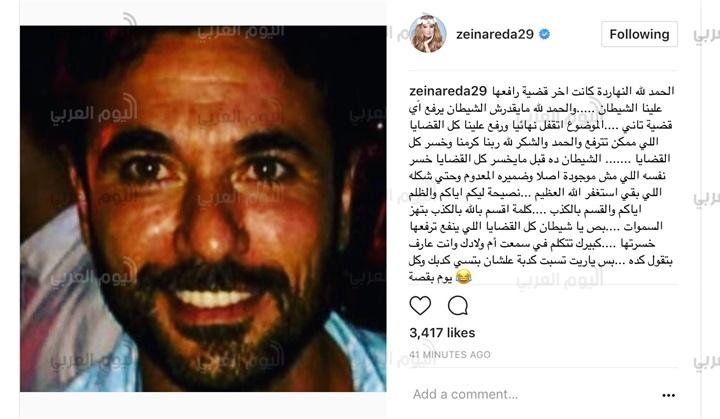Click the partial watermark right of Following button

pos(706,34)
